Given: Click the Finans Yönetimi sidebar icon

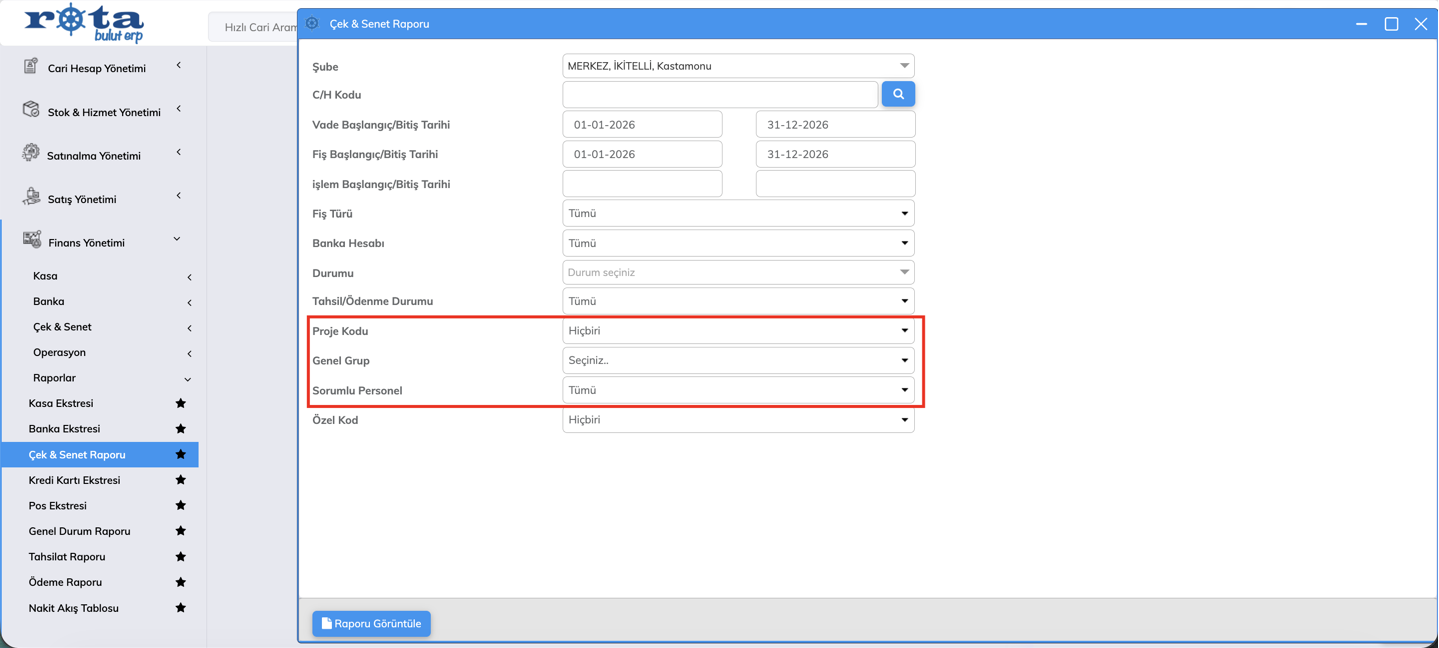Looking at the screenshot, I should (32, 240).
